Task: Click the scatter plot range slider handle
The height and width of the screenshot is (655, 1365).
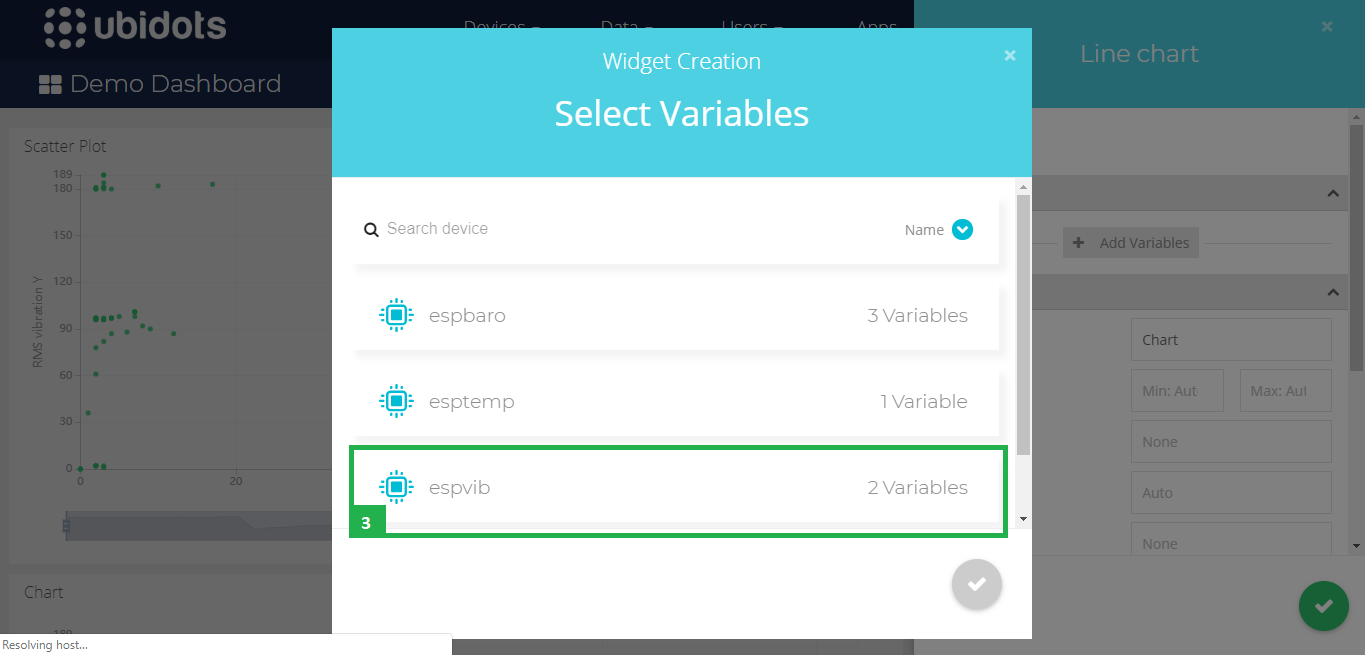Action: pos(66,525)
